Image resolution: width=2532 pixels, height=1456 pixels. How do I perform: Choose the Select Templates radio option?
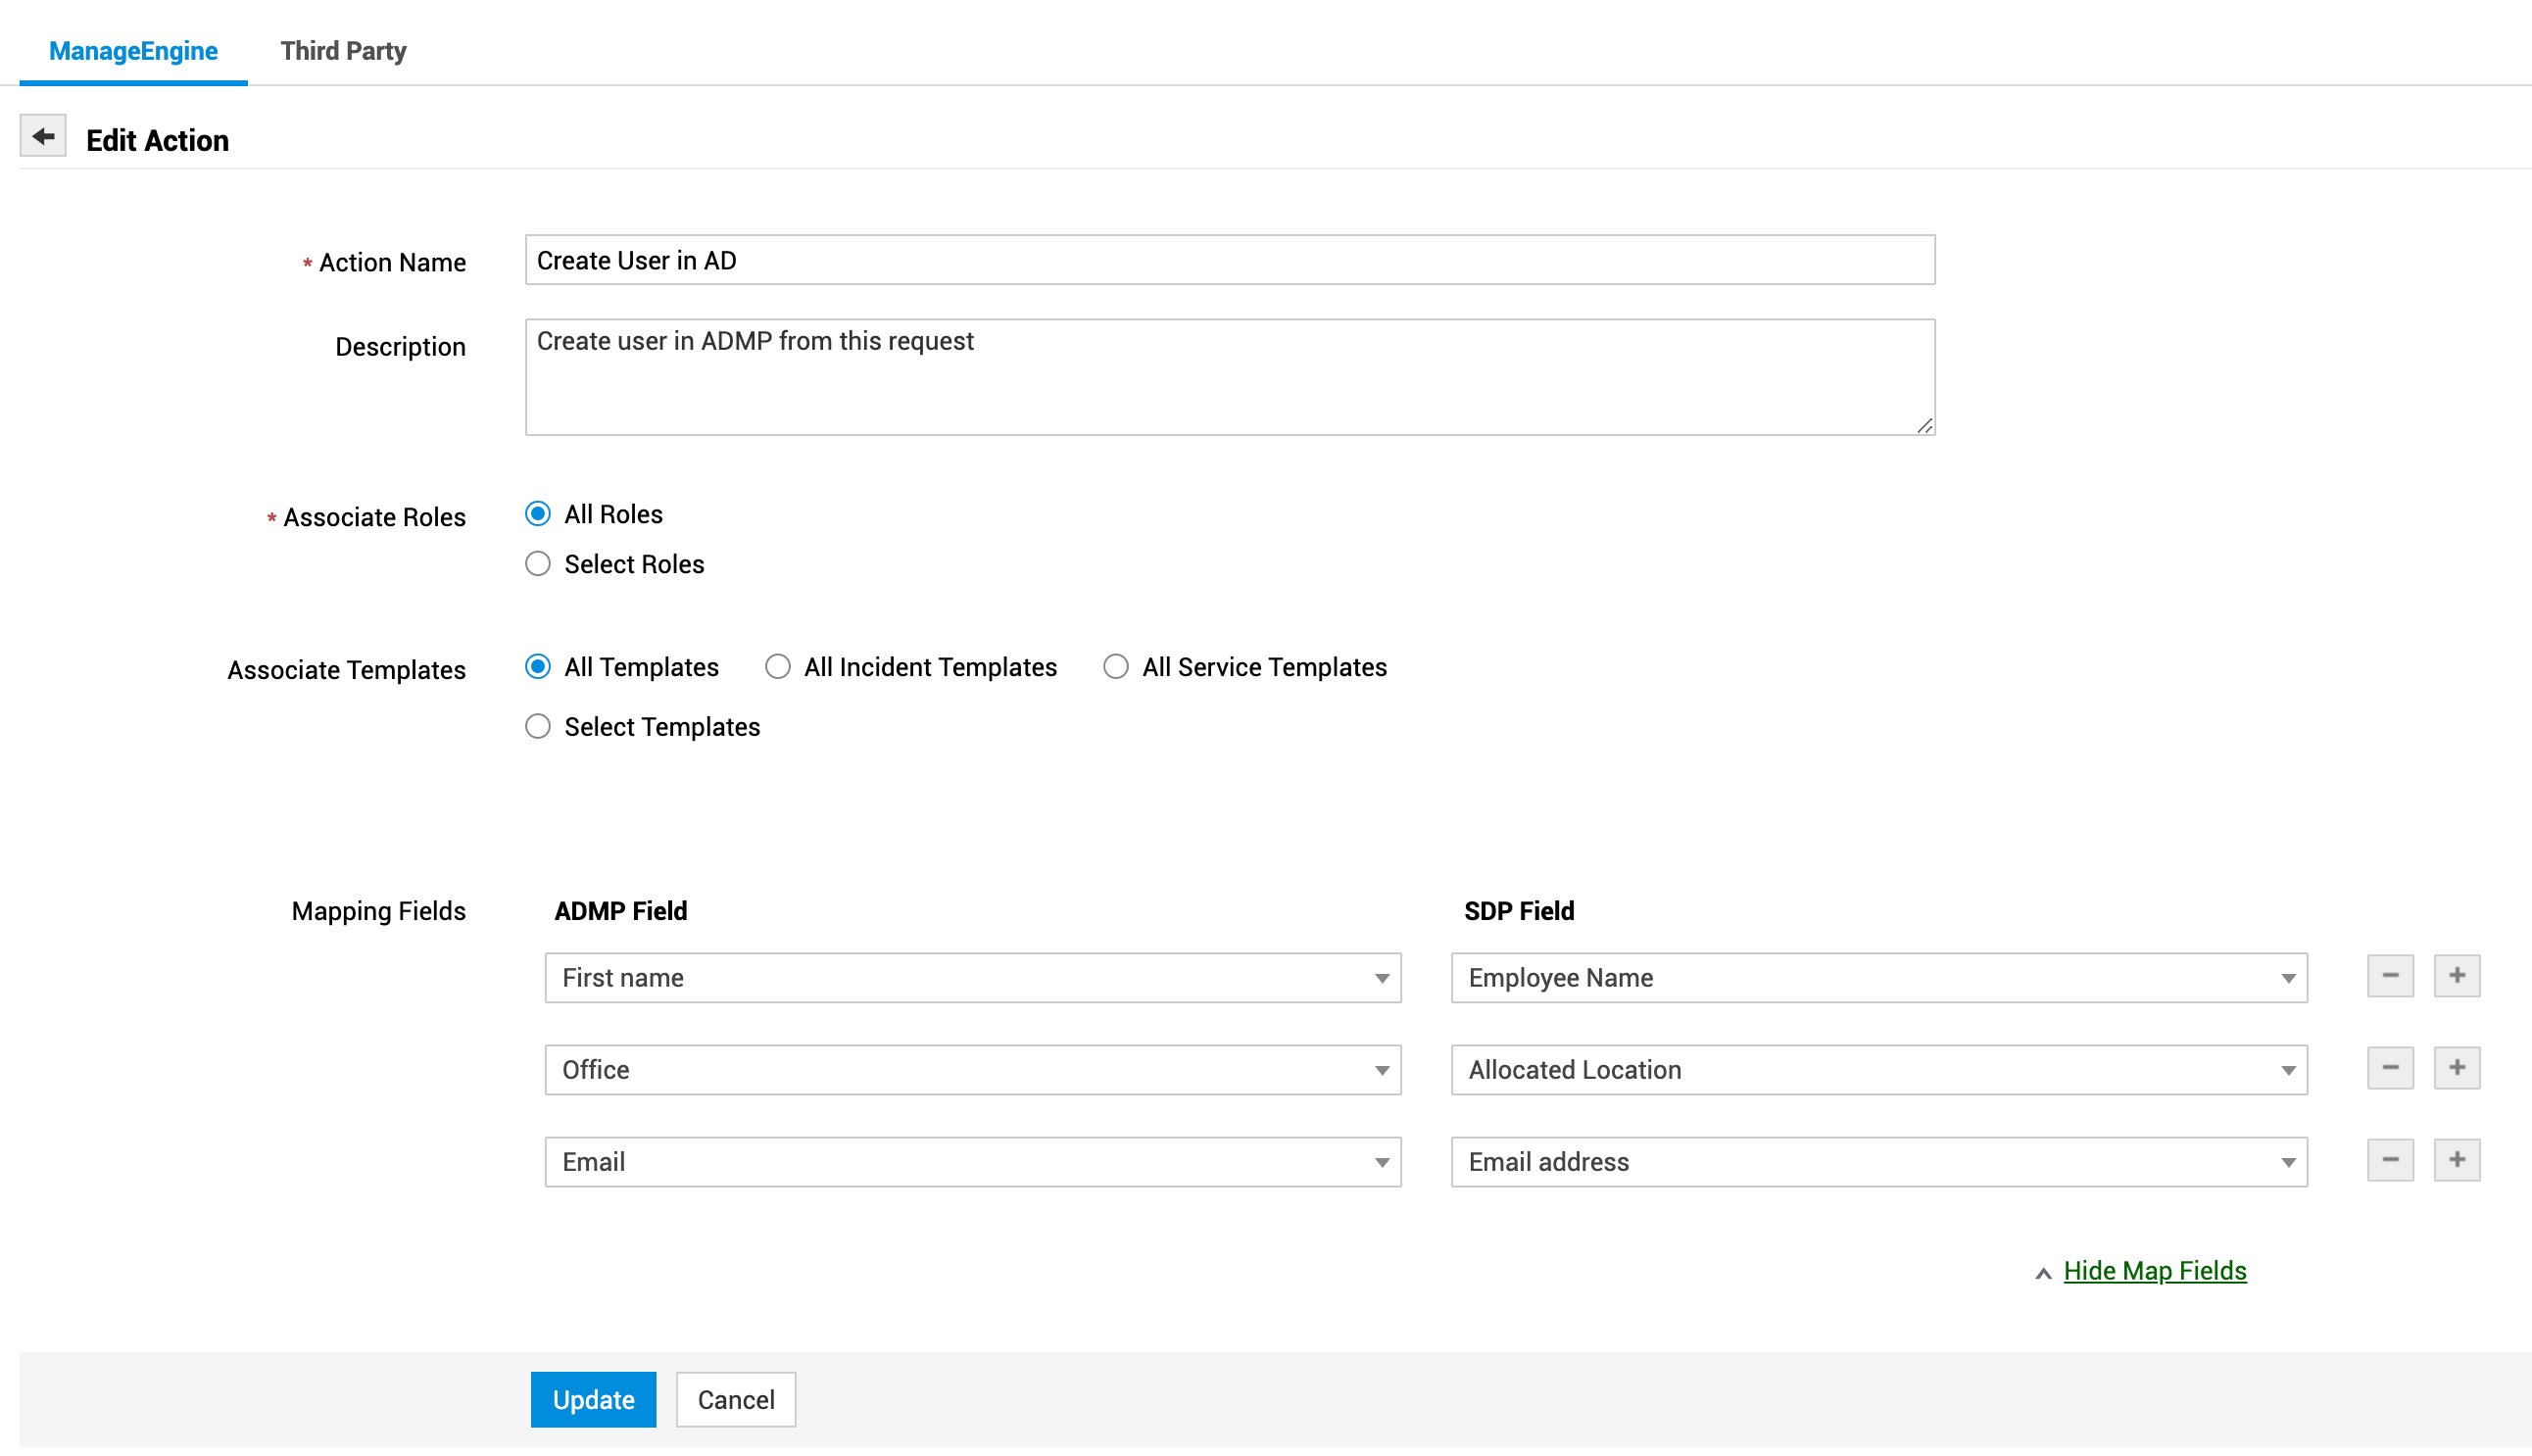[538, 727]
